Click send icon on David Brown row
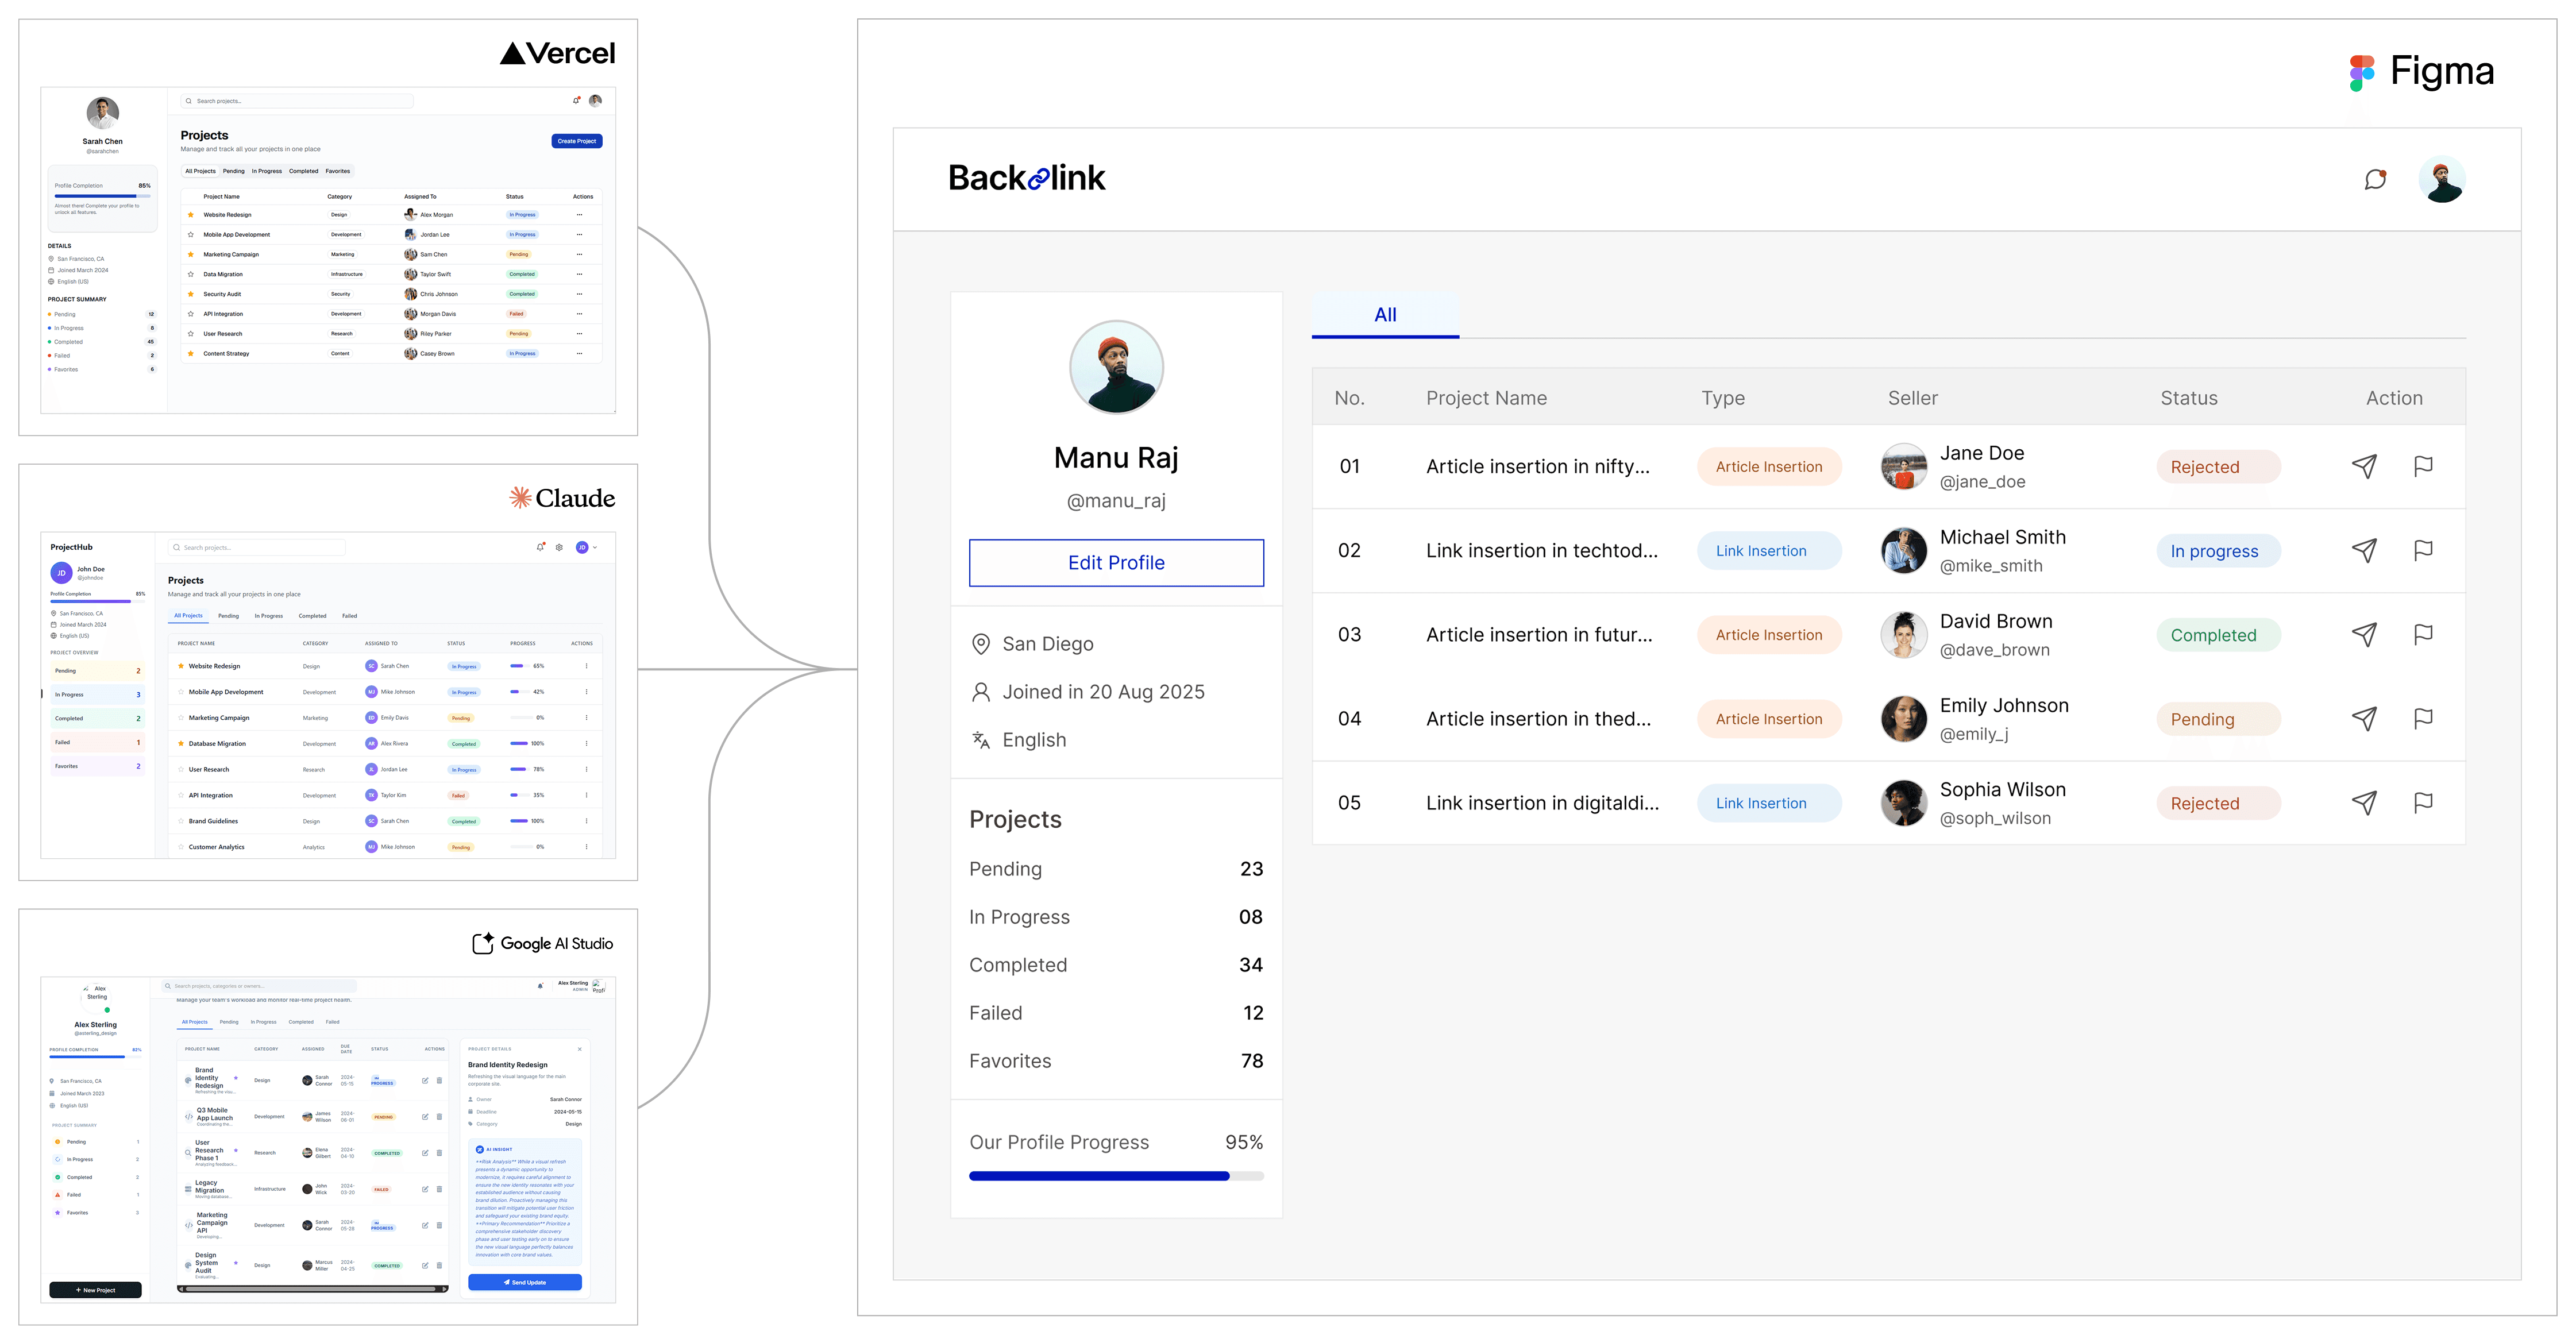The width and height of the screenshot is (2576, 1335). click(2364, 634)
